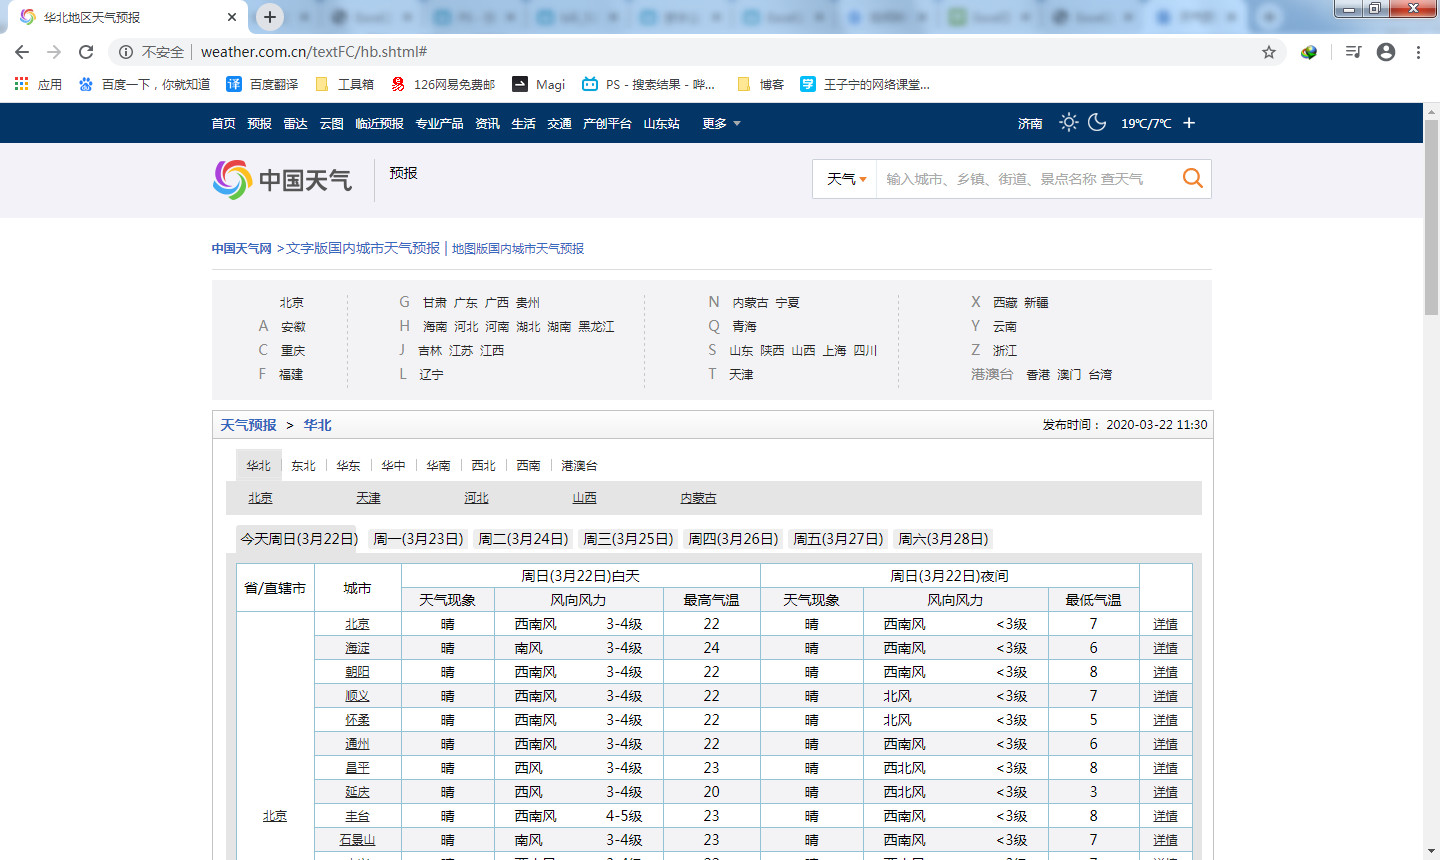This screenshot has height=860, width=1440.
Task: Select the 周三(3月25日) forecast tab
Action: pos(628,539)
